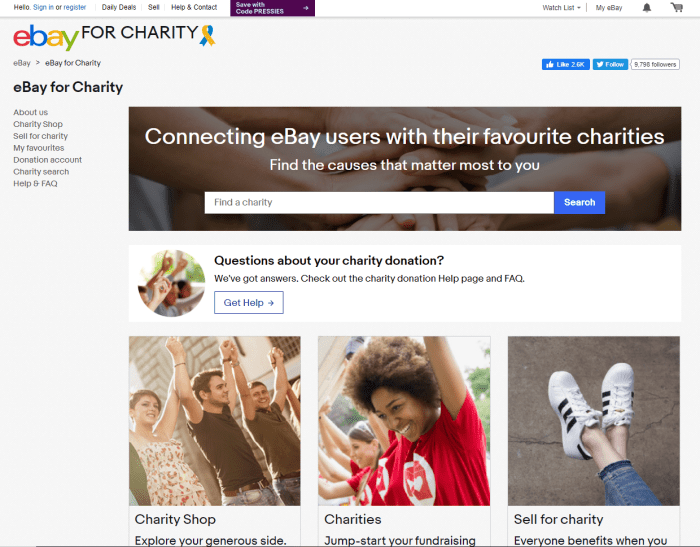700x547 pixels.
Task: Open the Sell for charity sneakers image
Action: tap(594, 421)
